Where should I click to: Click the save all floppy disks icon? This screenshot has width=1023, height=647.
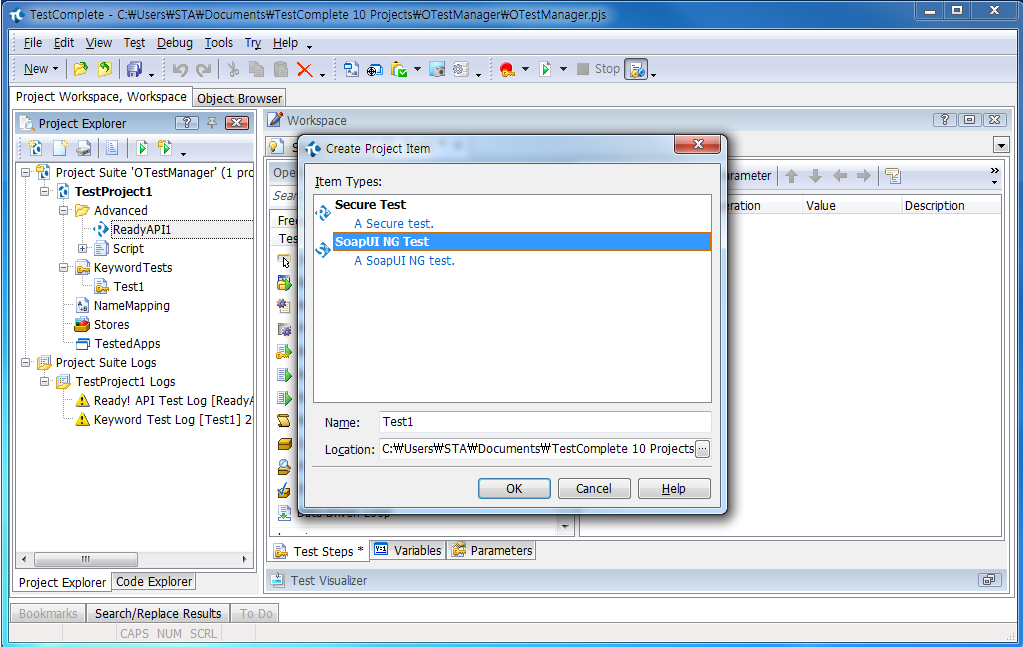[x=134, y=69]
